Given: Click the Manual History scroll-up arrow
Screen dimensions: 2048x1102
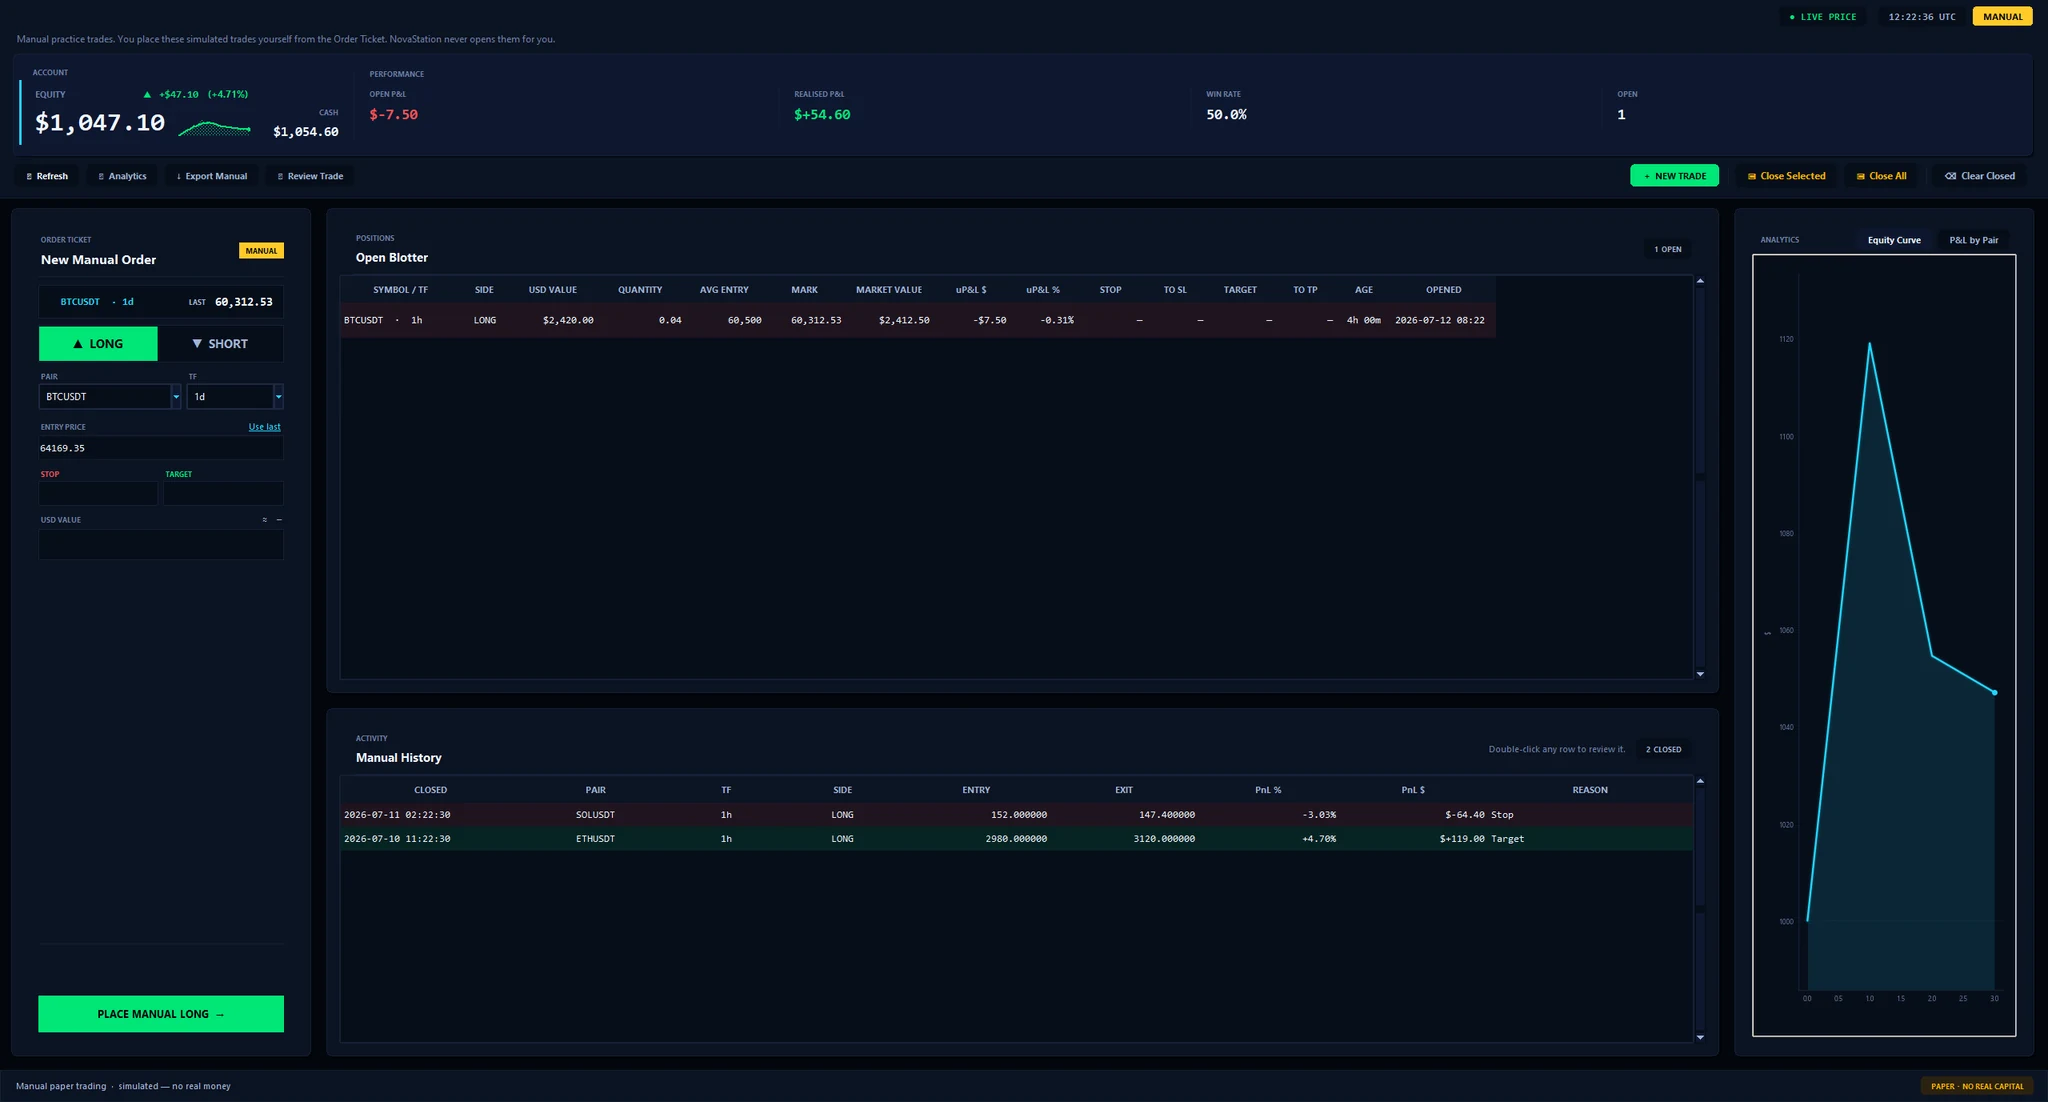Looking at the screenshot, I should click(x=1700, y=781).
